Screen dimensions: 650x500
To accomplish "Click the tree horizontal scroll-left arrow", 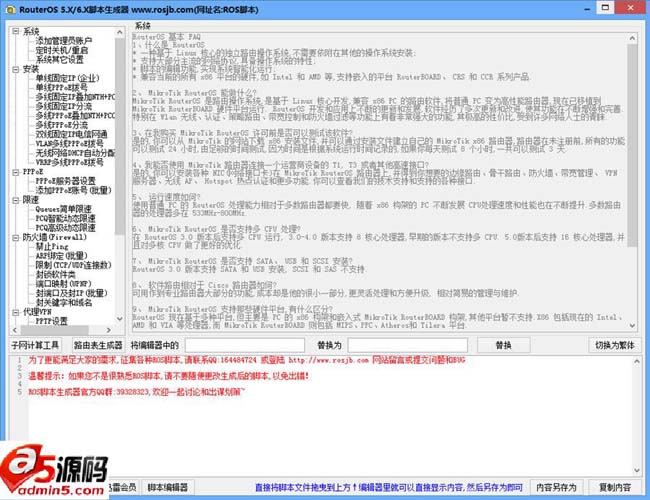I will 15,330.
